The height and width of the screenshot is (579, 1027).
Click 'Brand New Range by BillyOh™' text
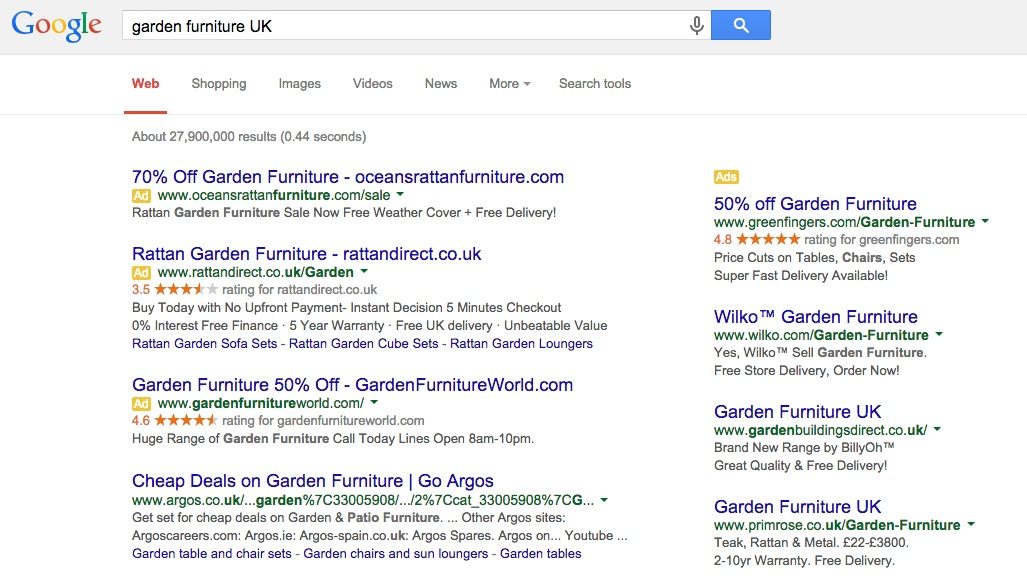tap(804, 448)
